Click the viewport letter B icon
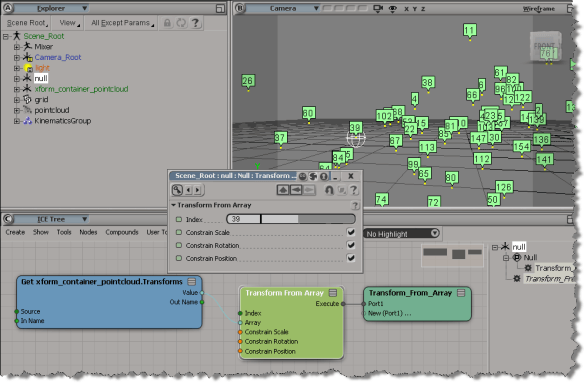 coord(239,8)
